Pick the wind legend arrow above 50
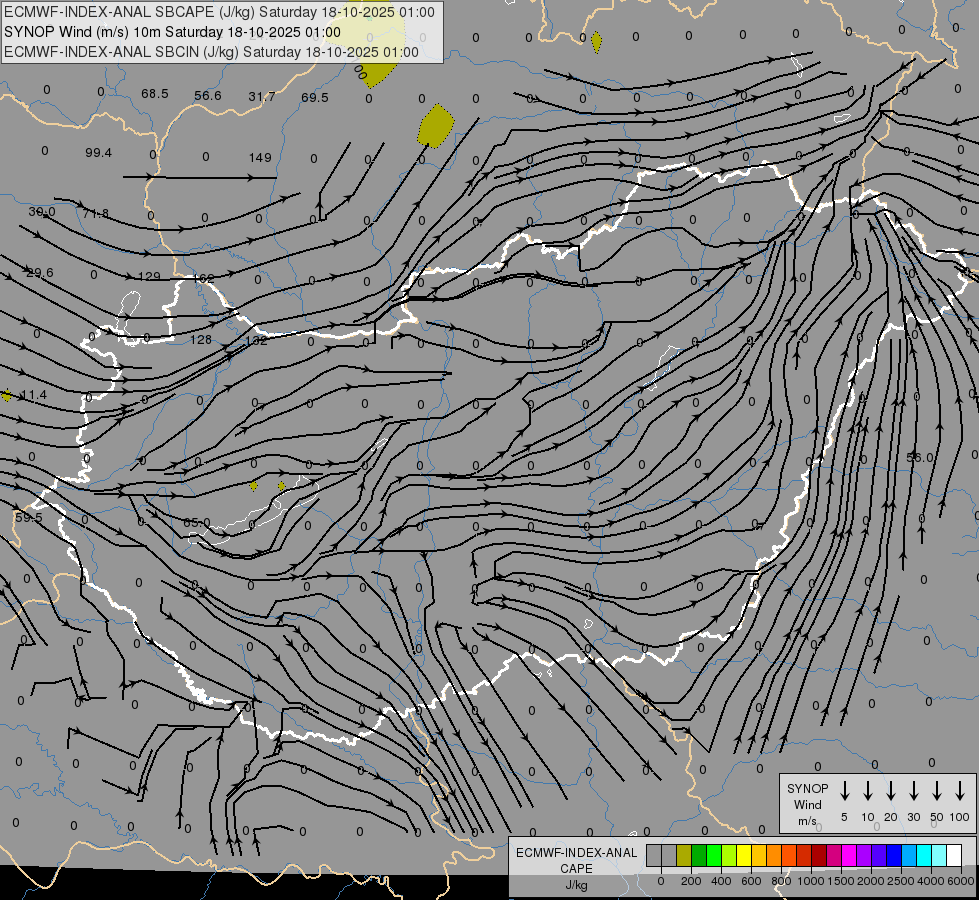The width and height of the screenshot is (979, 900). tap(937, 790)
